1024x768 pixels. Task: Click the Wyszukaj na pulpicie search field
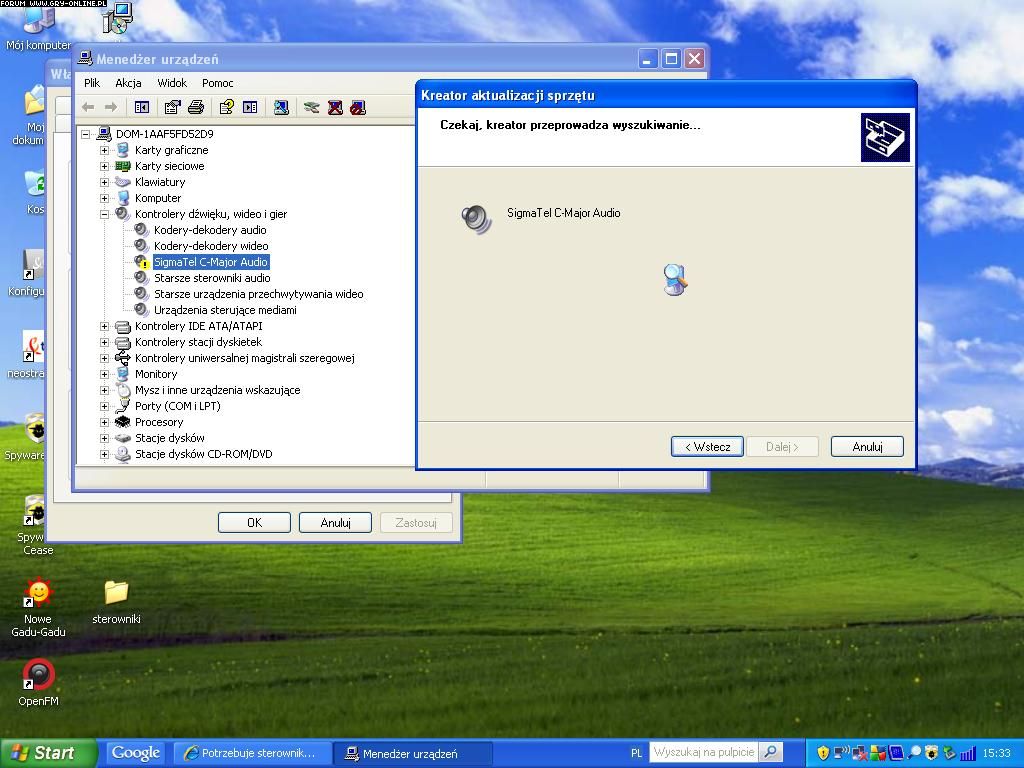click(704, 753)
